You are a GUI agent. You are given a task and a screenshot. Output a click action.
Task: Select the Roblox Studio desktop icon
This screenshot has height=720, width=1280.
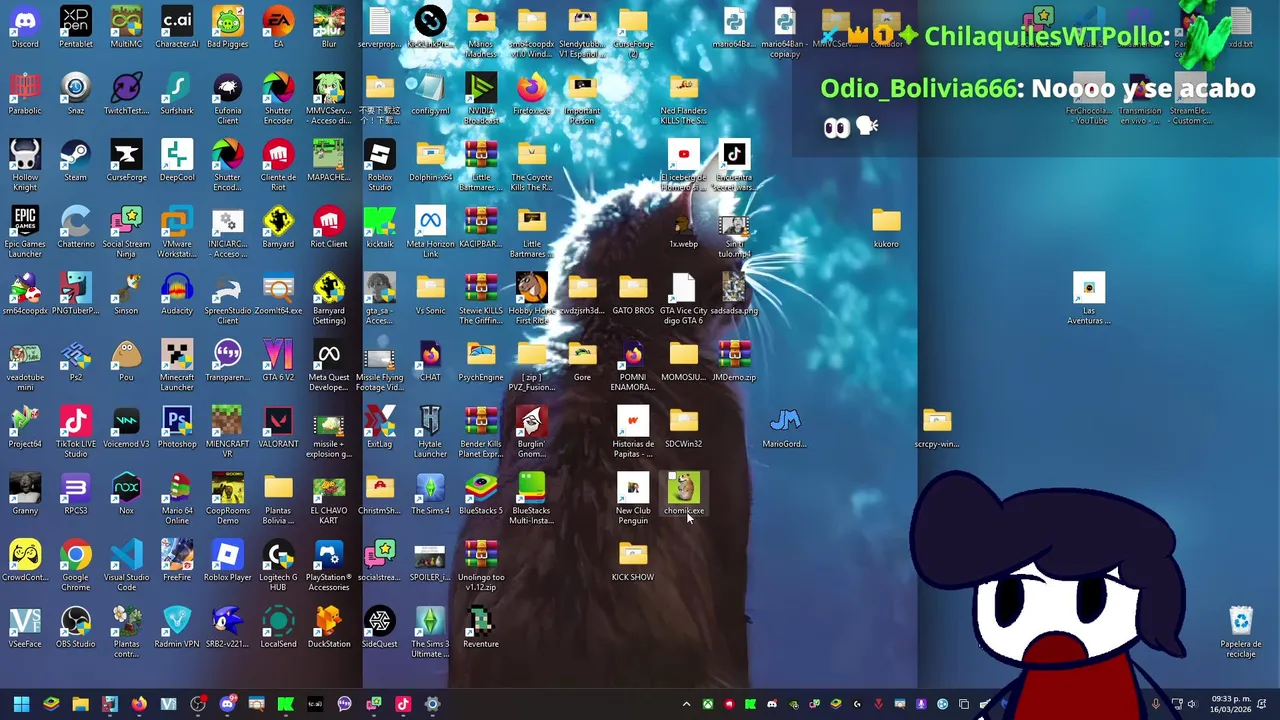tap(380, 166)
